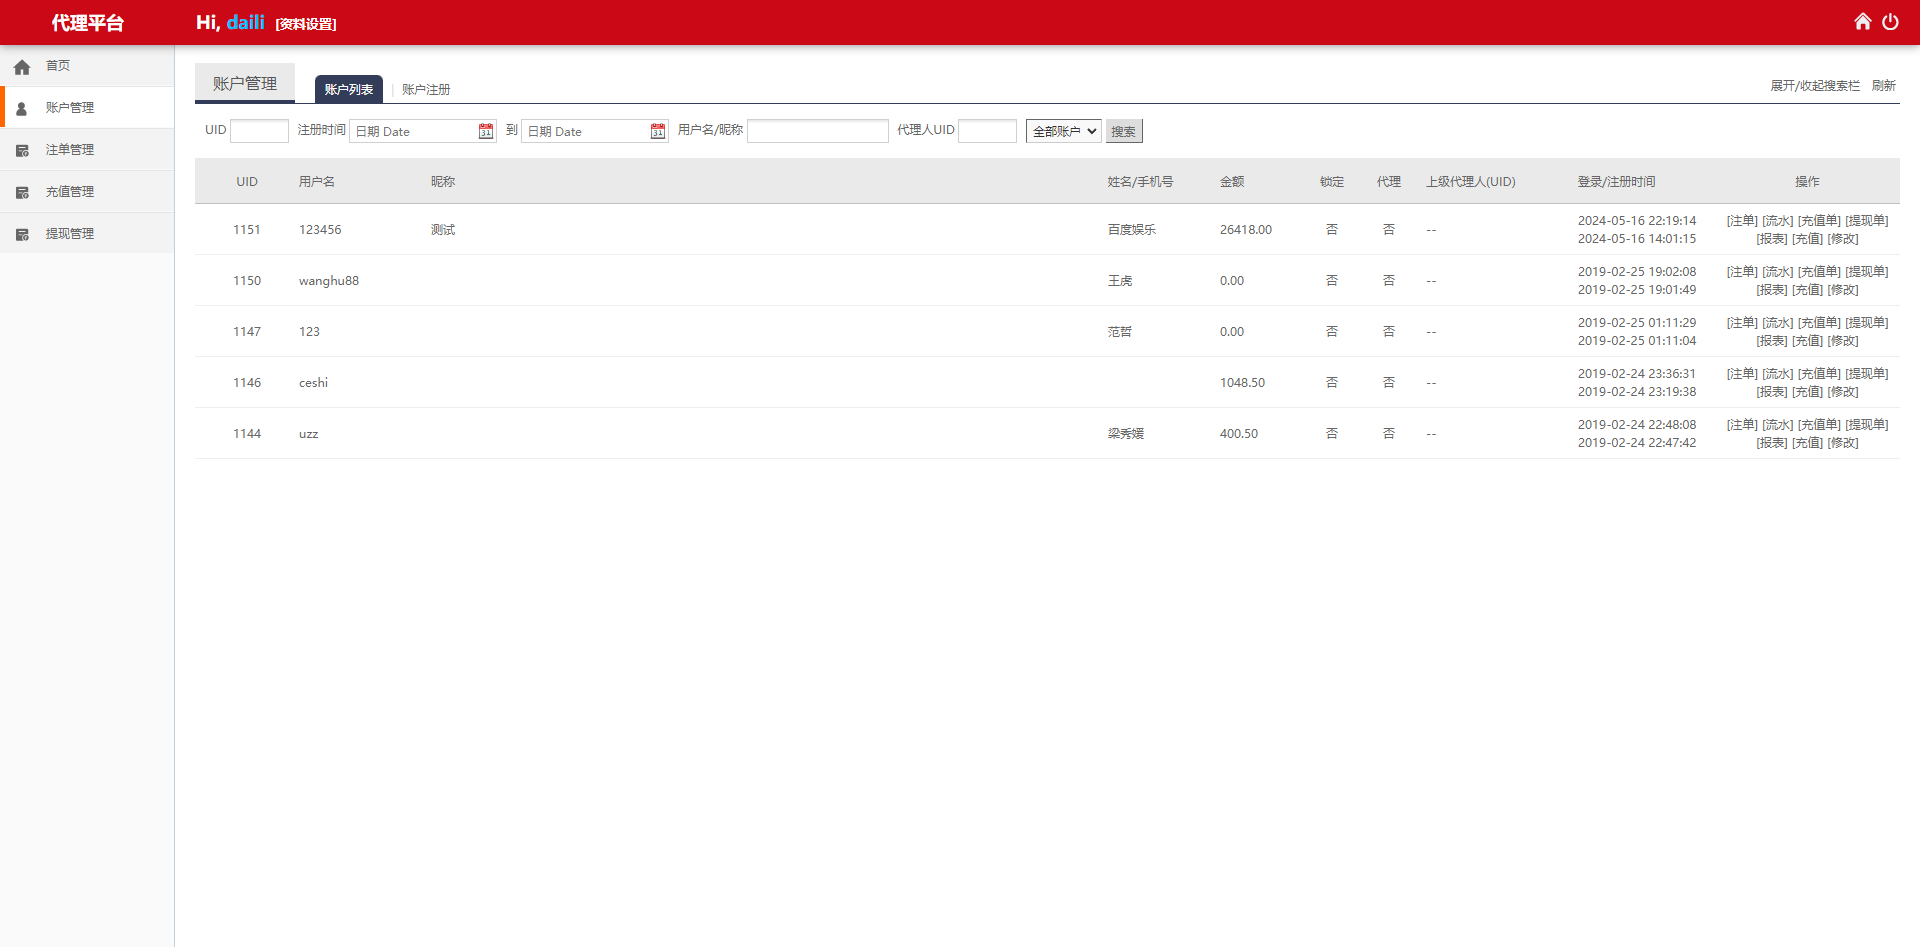Click daili username in header
The width and height of the screenshot is (1920, 947).
246,22
